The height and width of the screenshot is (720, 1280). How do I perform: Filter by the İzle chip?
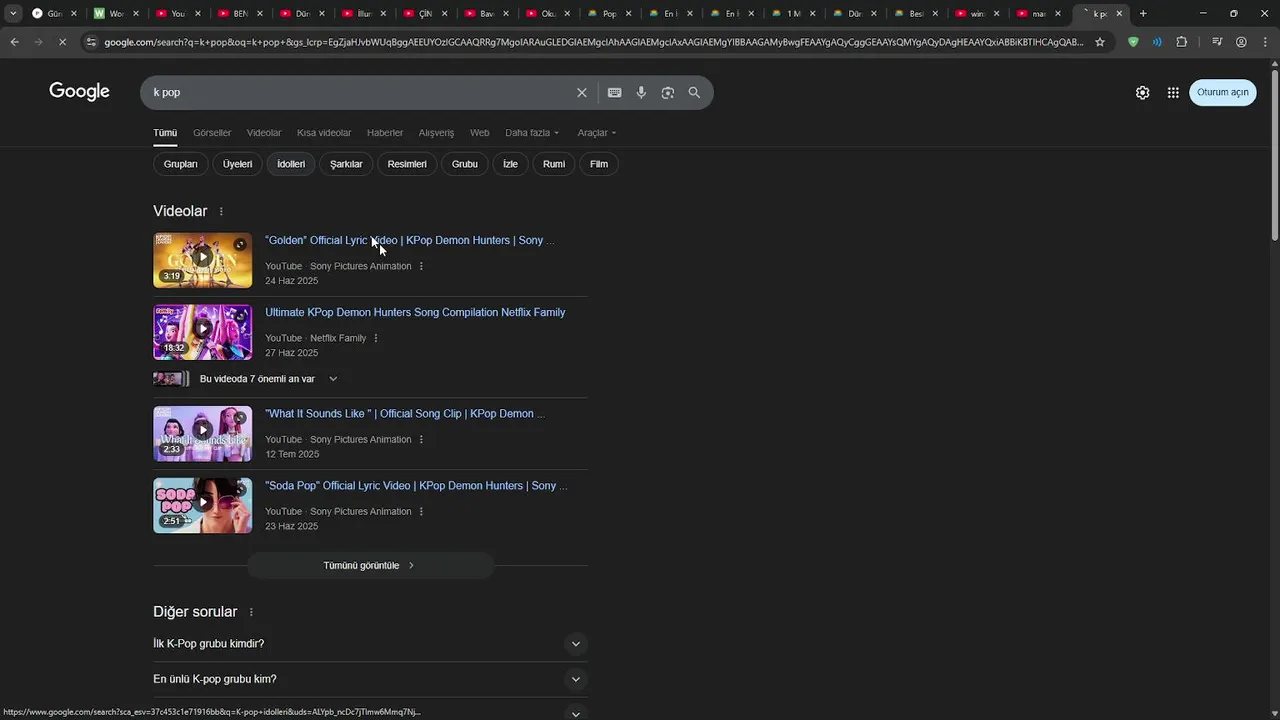tap(510, 164)
